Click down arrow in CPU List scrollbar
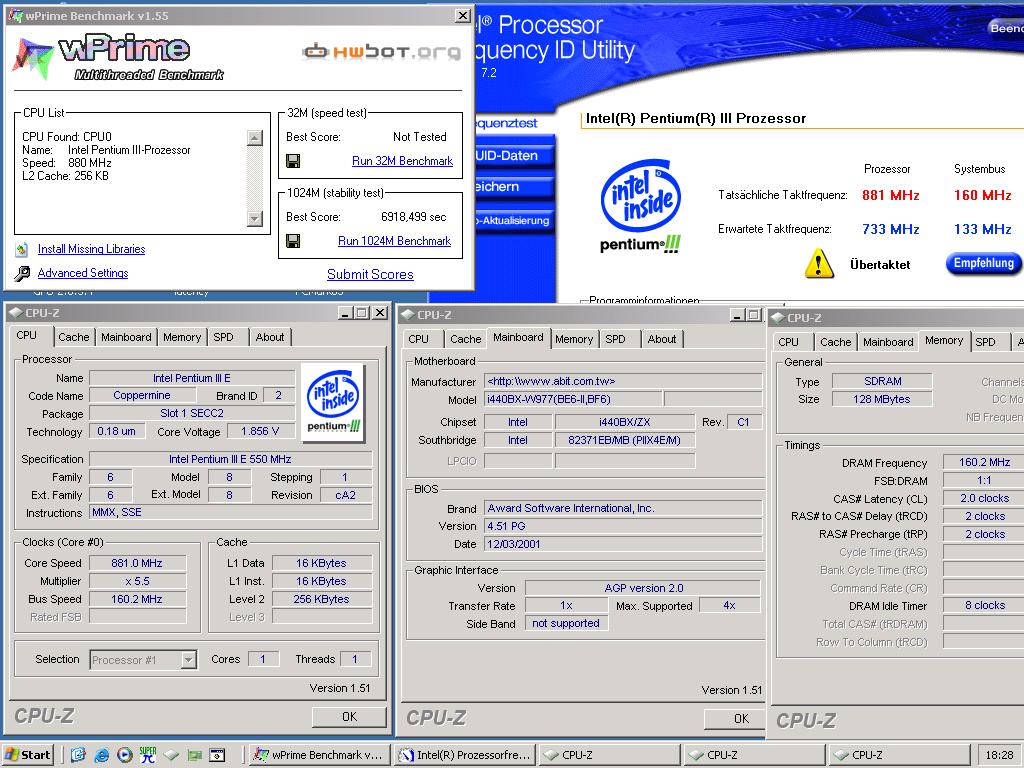This screenshot has width=1024, height=768. coord(255,218)
